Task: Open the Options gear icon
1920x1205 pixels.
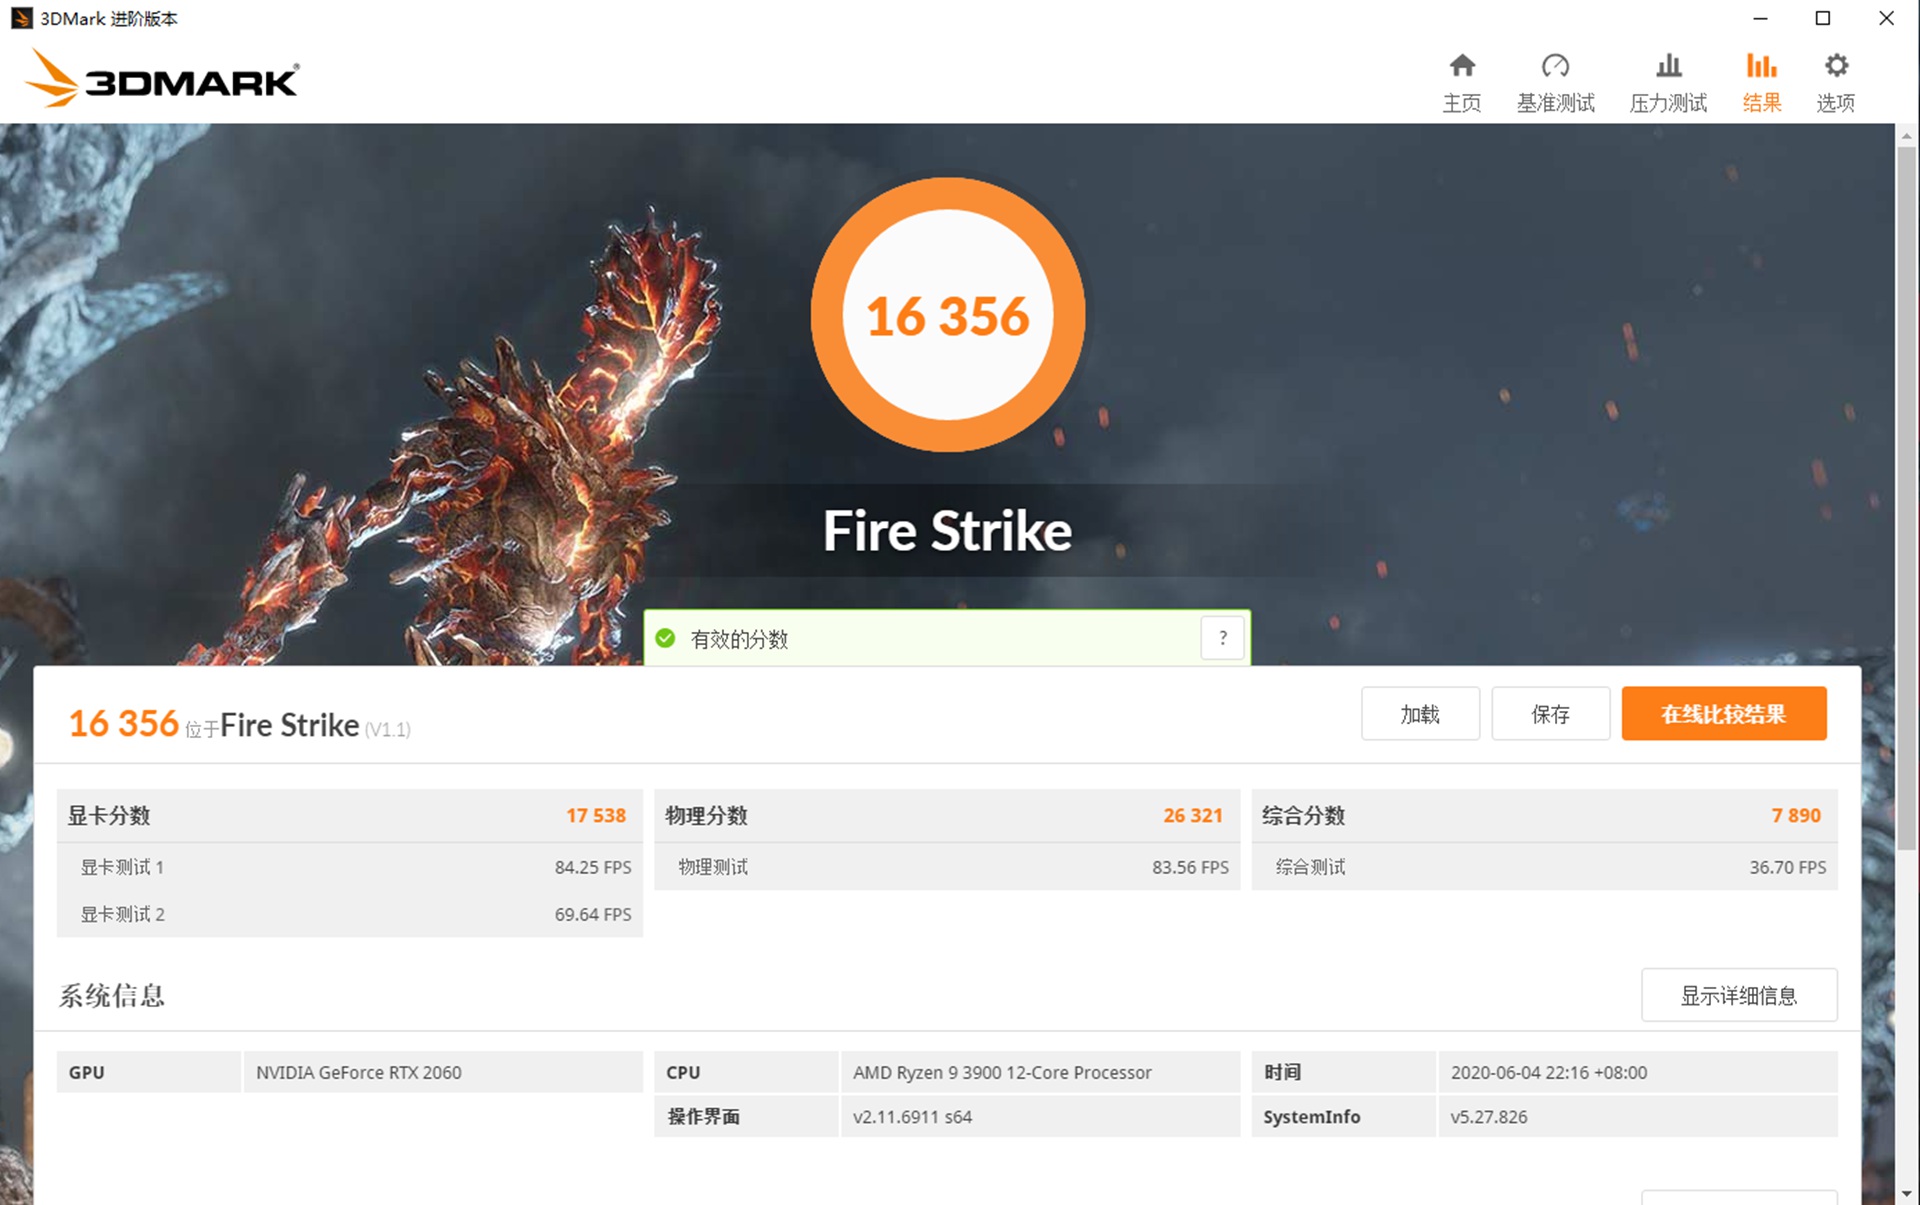Action: point(1836,80)
